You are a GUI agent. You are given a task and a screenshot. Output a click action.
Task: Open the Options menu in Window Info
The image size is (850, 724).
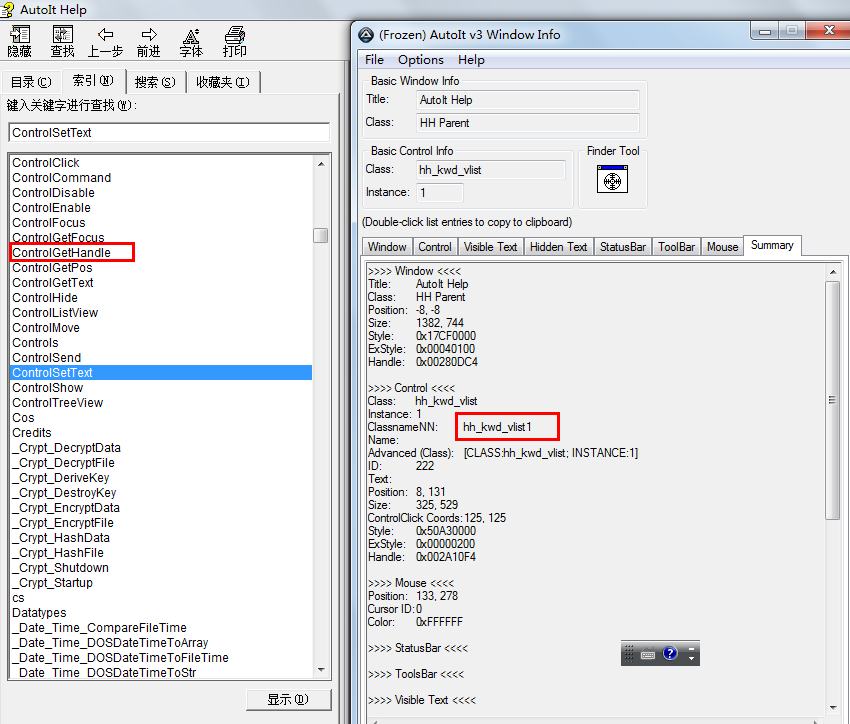click(421, 60)
